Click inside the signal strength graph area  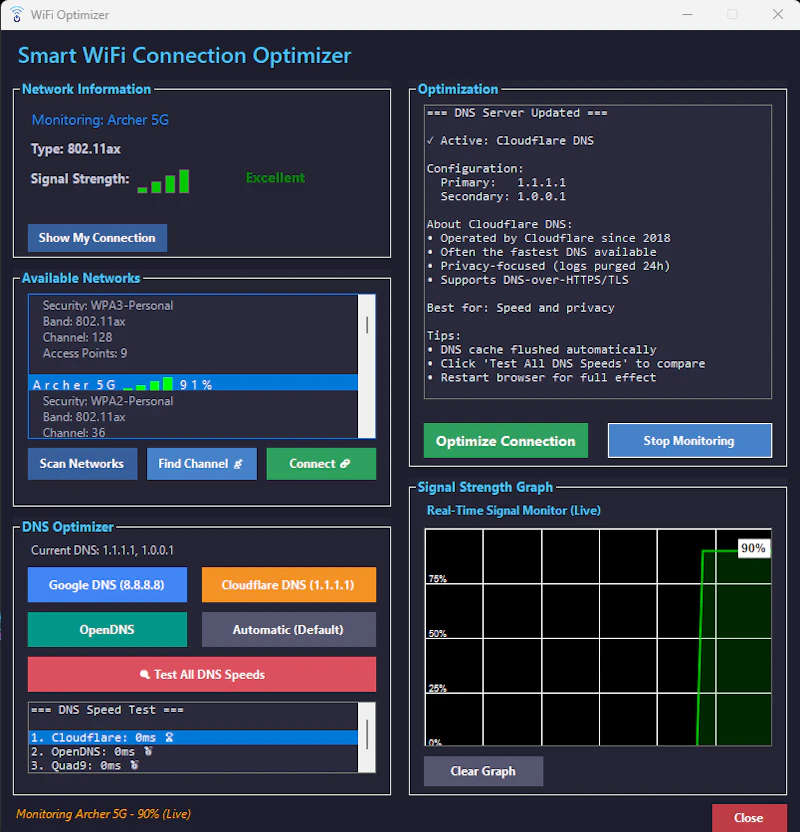tap(598, 637)
